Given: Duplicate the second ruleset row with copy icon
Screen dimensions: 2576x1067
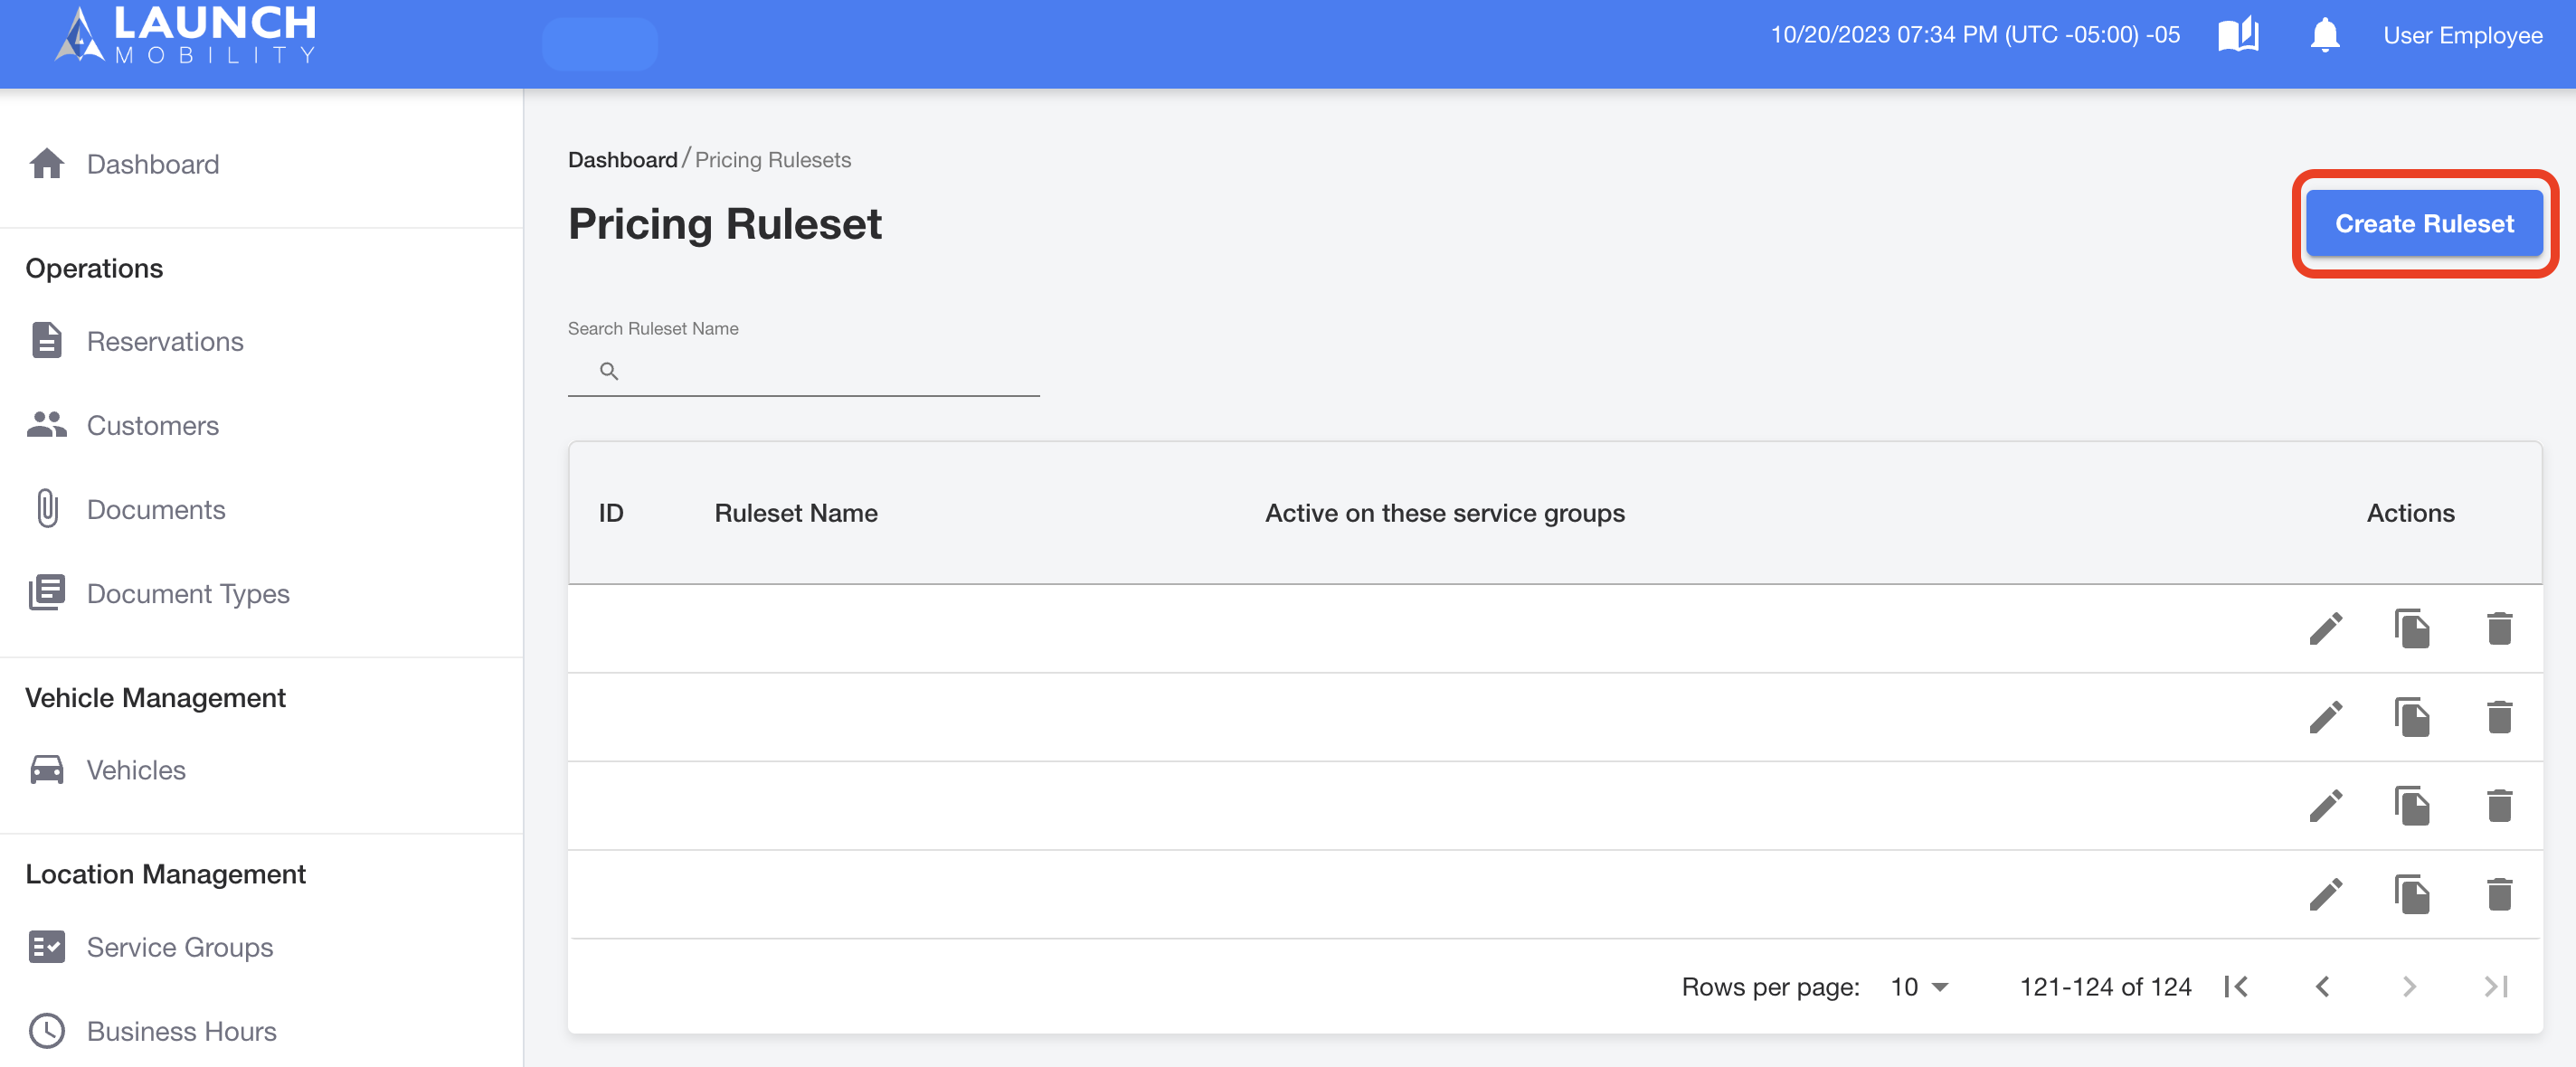Looking at the screenshot, I should pyautogui.click(x=2412, y=716).
